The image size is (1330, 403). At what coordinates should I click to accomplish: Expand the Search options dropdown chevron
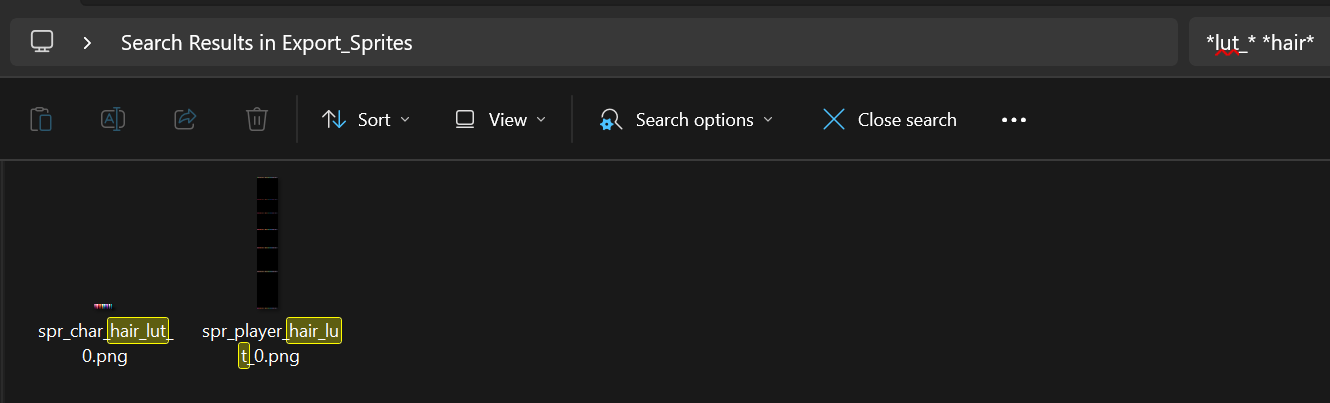pyautogui.click(x=768, y=120)
